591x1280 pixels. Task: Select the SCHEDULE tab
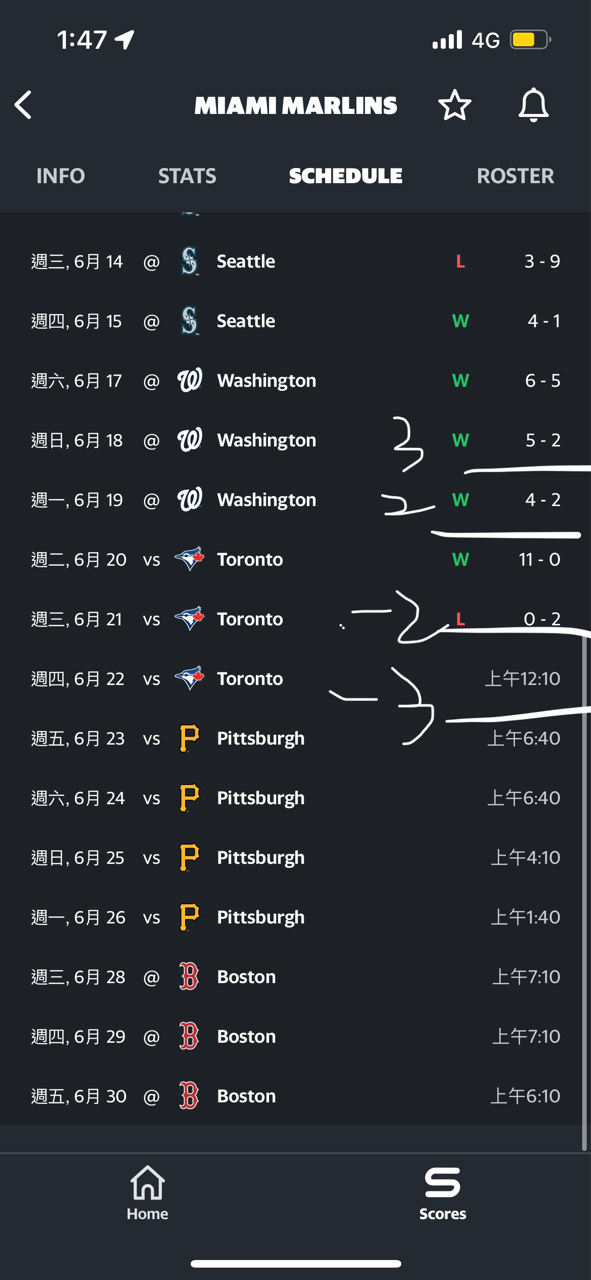tap(345, 176)
